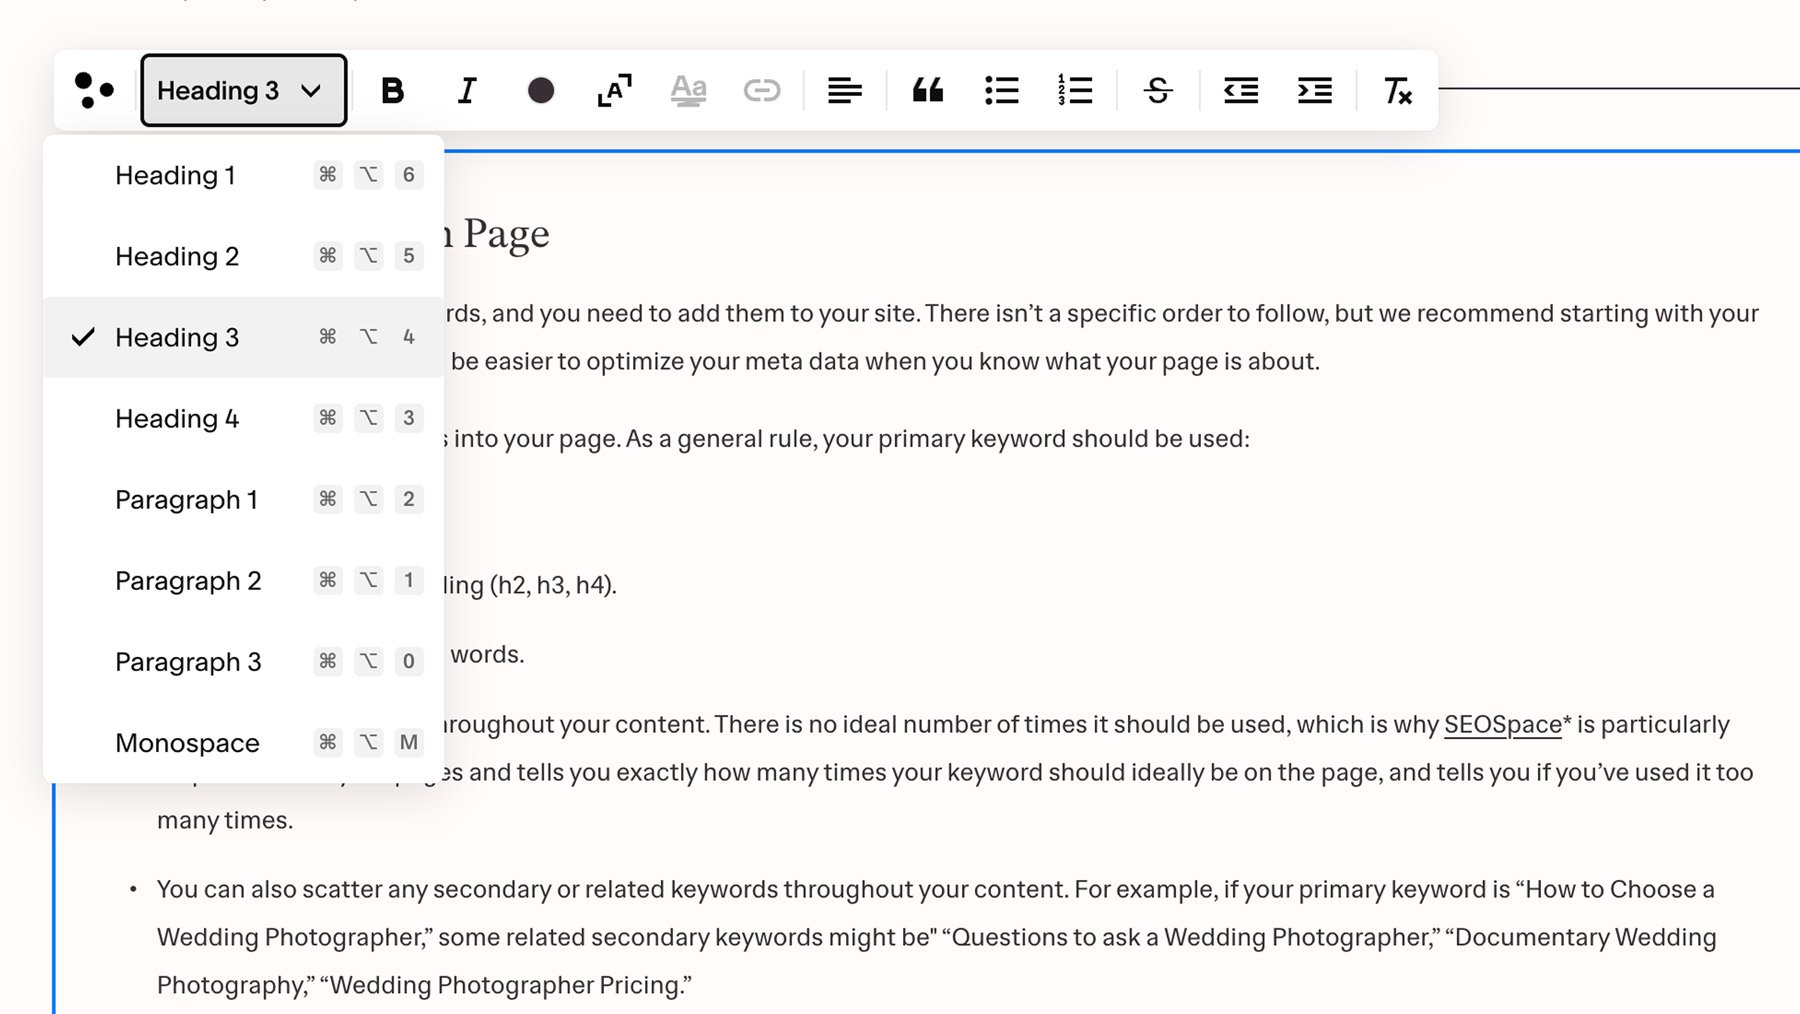Viewport: 1800px width, 1014px height.
Task: Collapse the Heading 3 style dropdown
Action: point(244,90)
